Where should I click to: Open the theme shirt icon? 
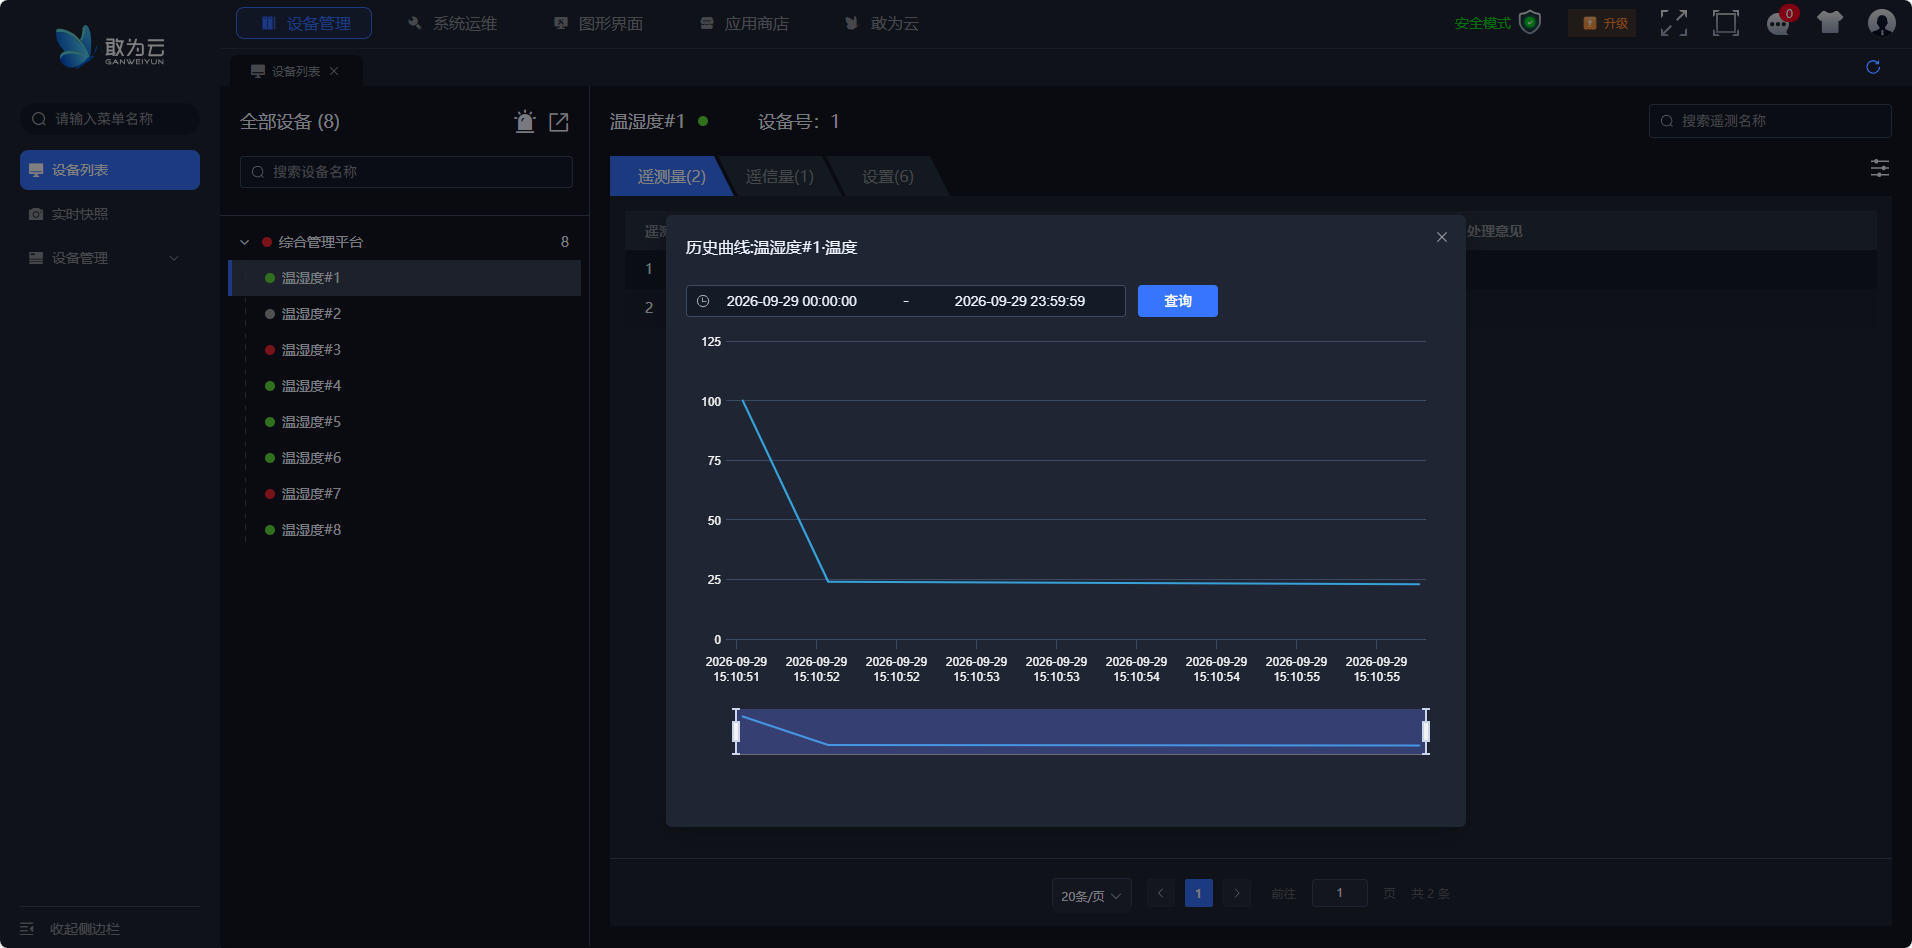click(x=1830, y=22)
